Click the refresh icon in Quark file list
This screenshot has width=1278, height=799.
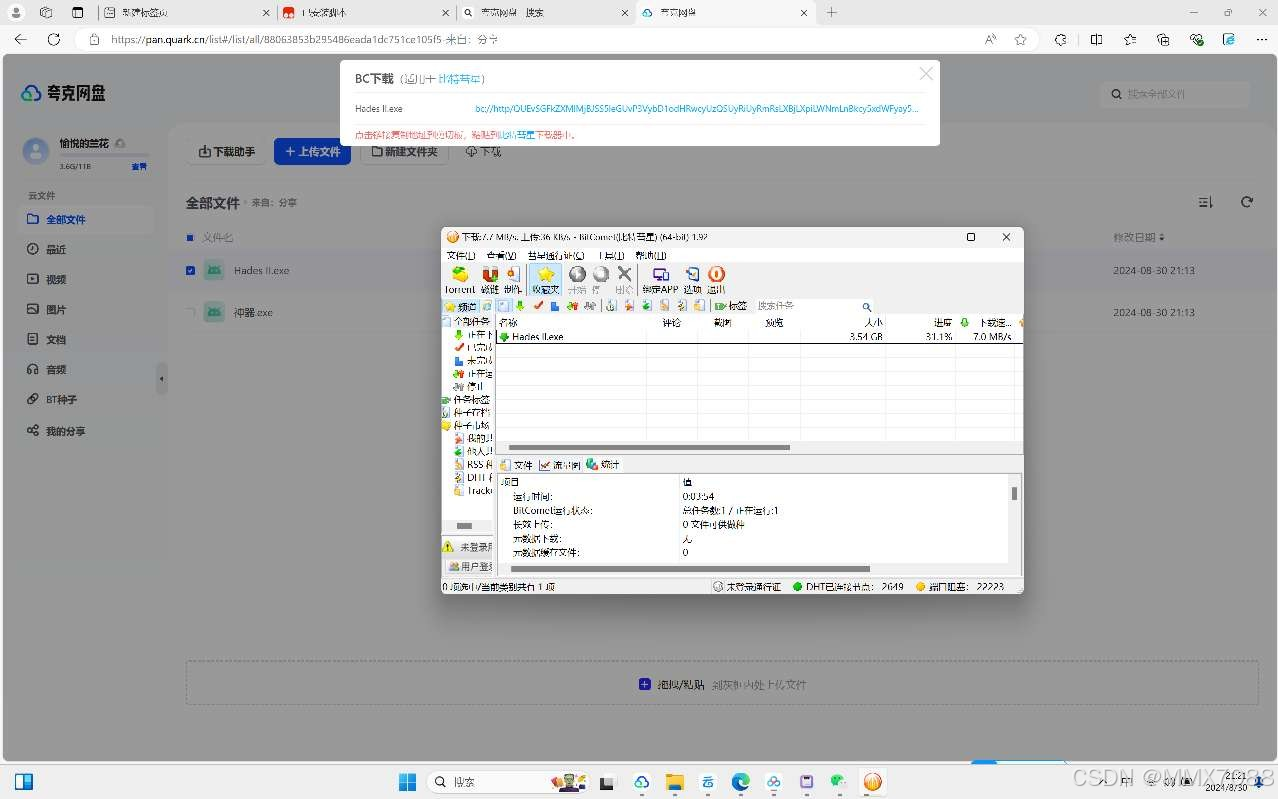point(1247,202)
